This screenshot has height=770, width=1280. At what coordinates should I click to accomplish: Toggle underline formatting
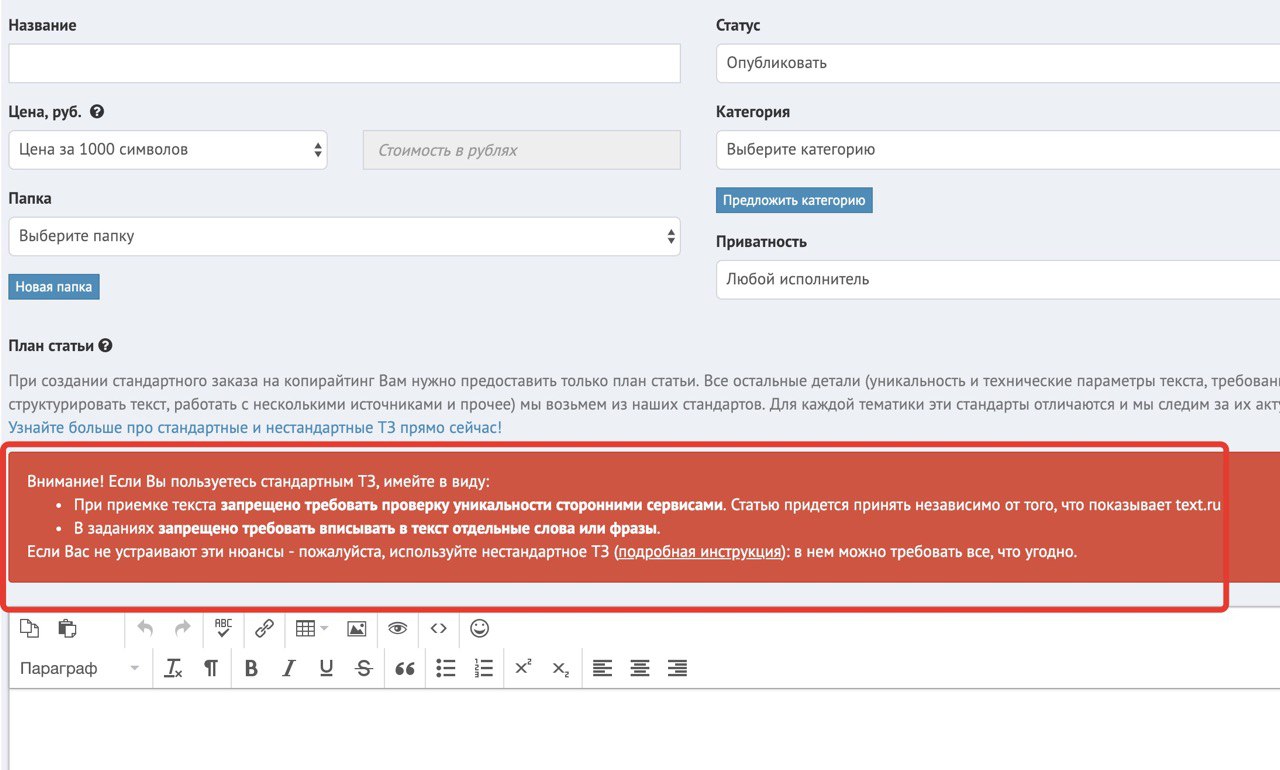click(326, 668)
